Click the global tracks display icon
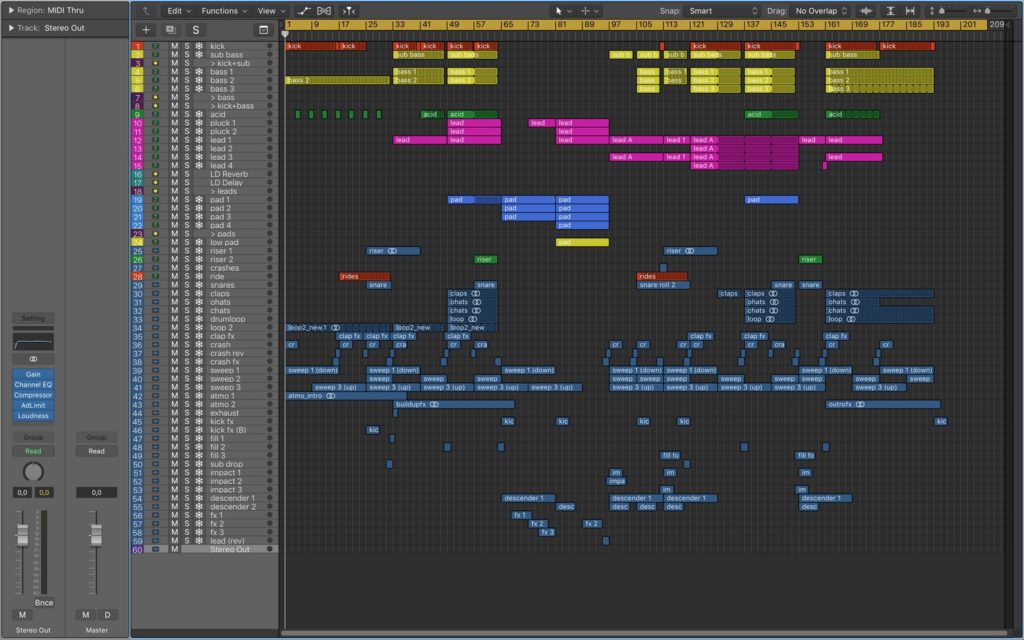Viewport: 1024px width, 640px height. (263, 29)
